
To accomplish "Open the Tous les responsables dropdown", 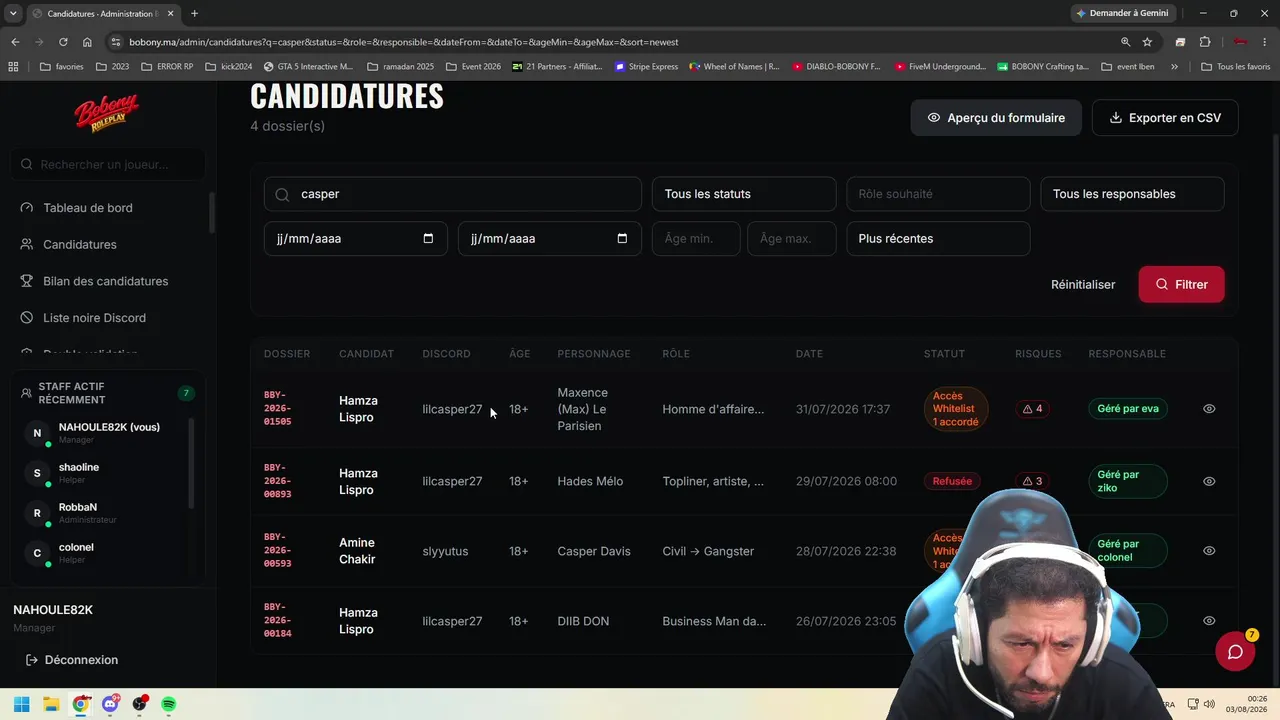I will click(1132, 194).
